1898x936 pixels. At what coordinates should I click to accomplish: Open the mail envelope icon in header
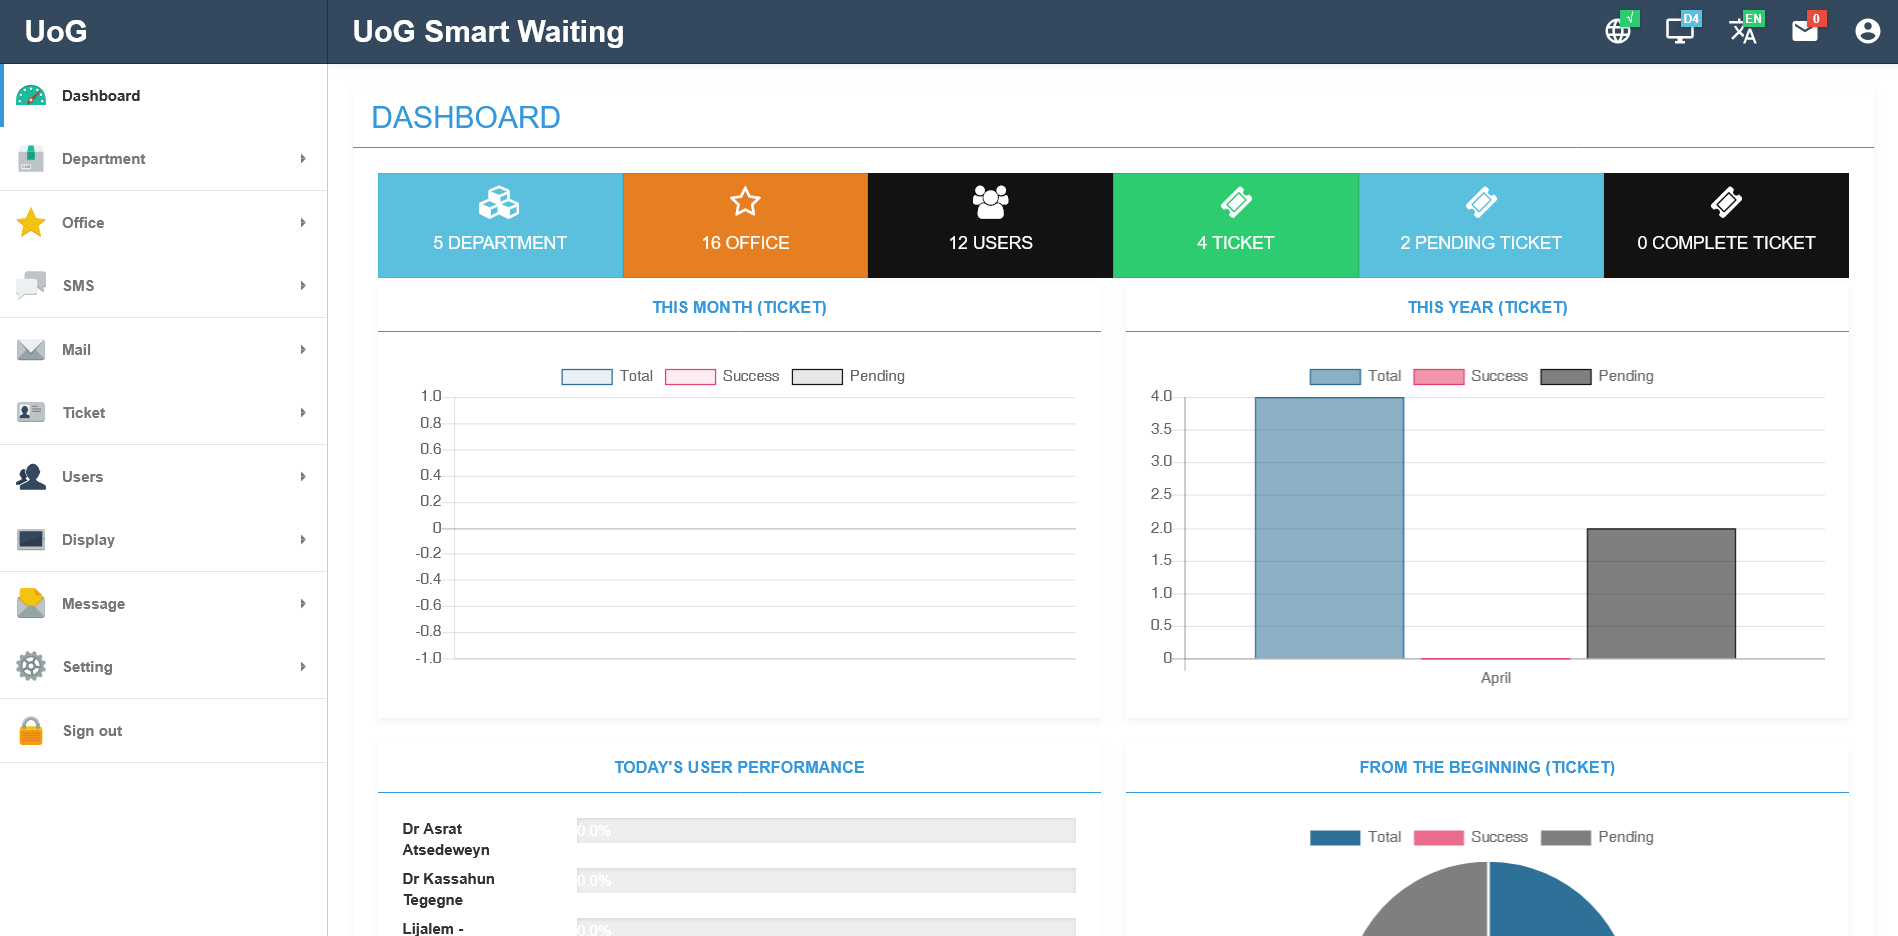click(1804, 31)
